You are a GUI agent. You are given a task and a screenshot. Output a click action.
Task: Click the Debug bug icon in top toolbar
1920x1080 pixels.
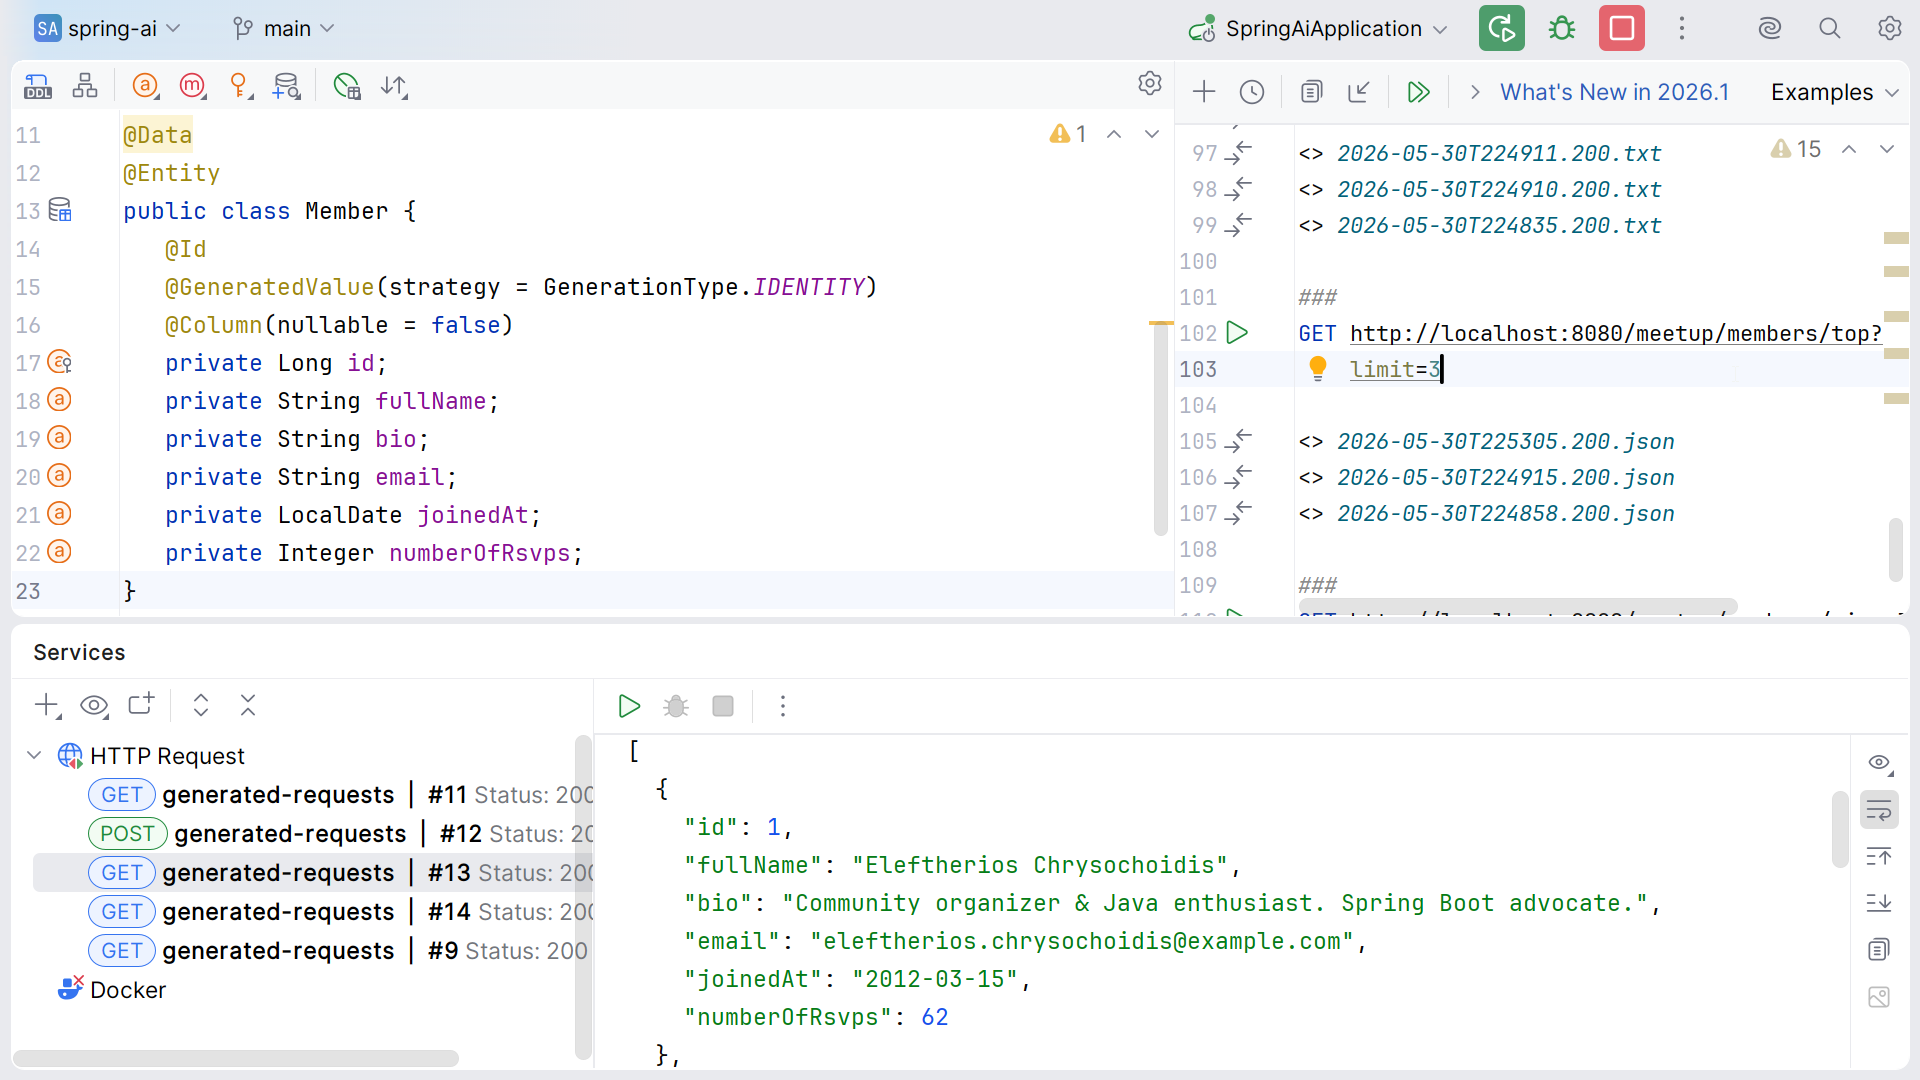coord(1562,28)
